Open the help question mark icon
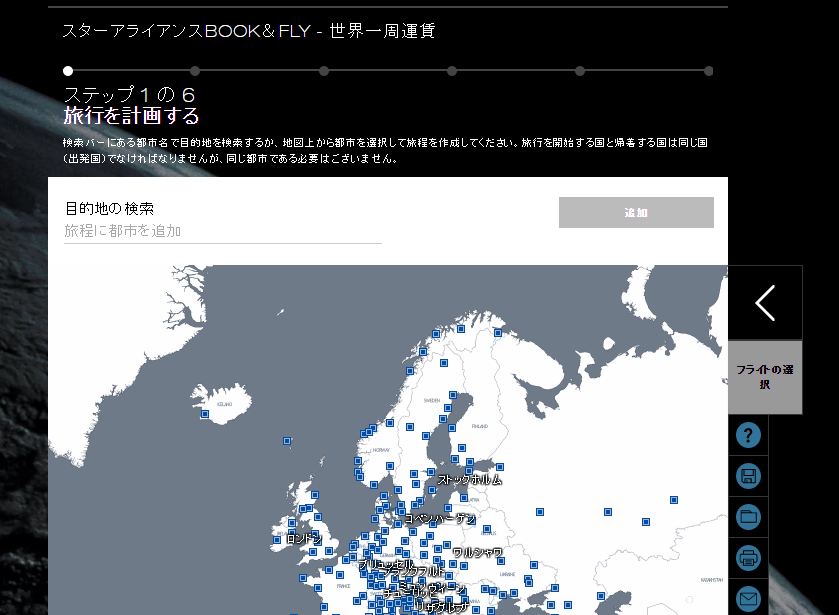 tap(748, 435)
